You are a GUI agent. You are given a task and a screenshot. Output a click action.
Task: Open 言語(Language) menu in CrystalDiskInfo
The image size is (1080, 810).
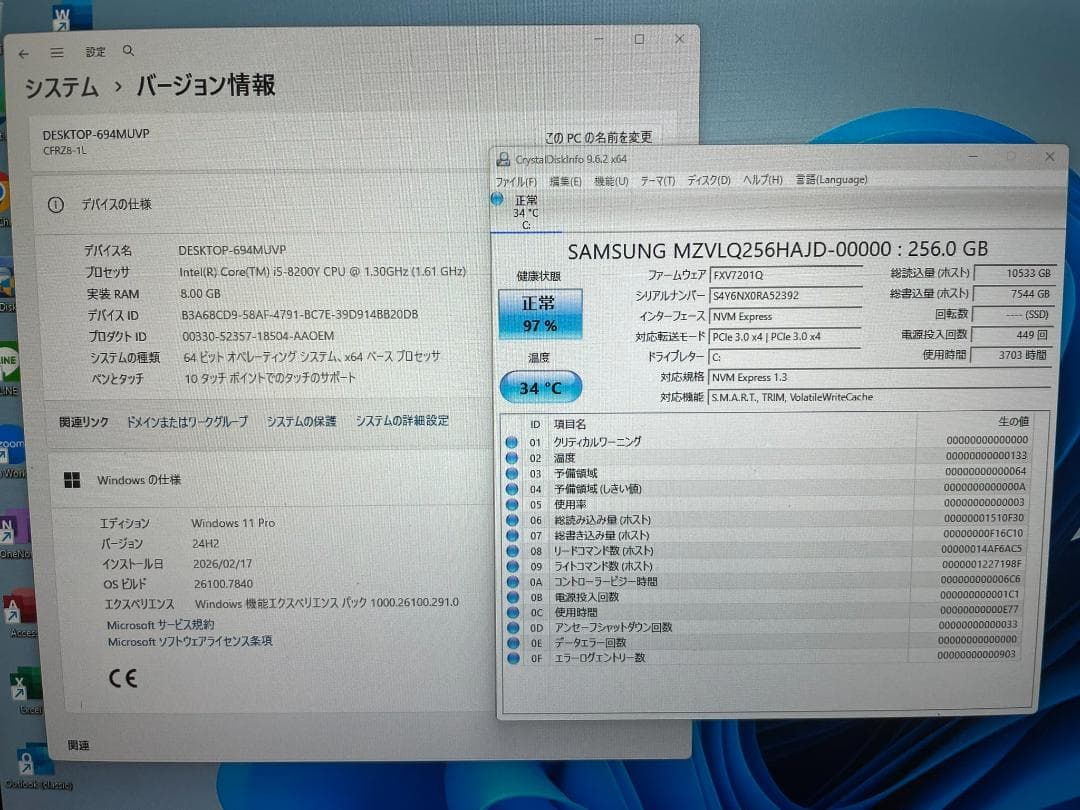pos(831,179)
